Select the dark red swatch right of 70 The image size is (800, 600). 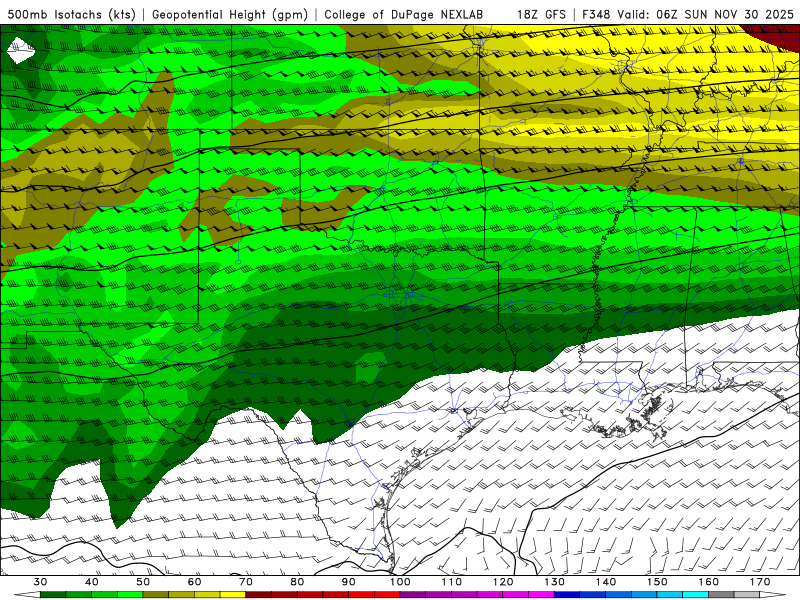259,595
